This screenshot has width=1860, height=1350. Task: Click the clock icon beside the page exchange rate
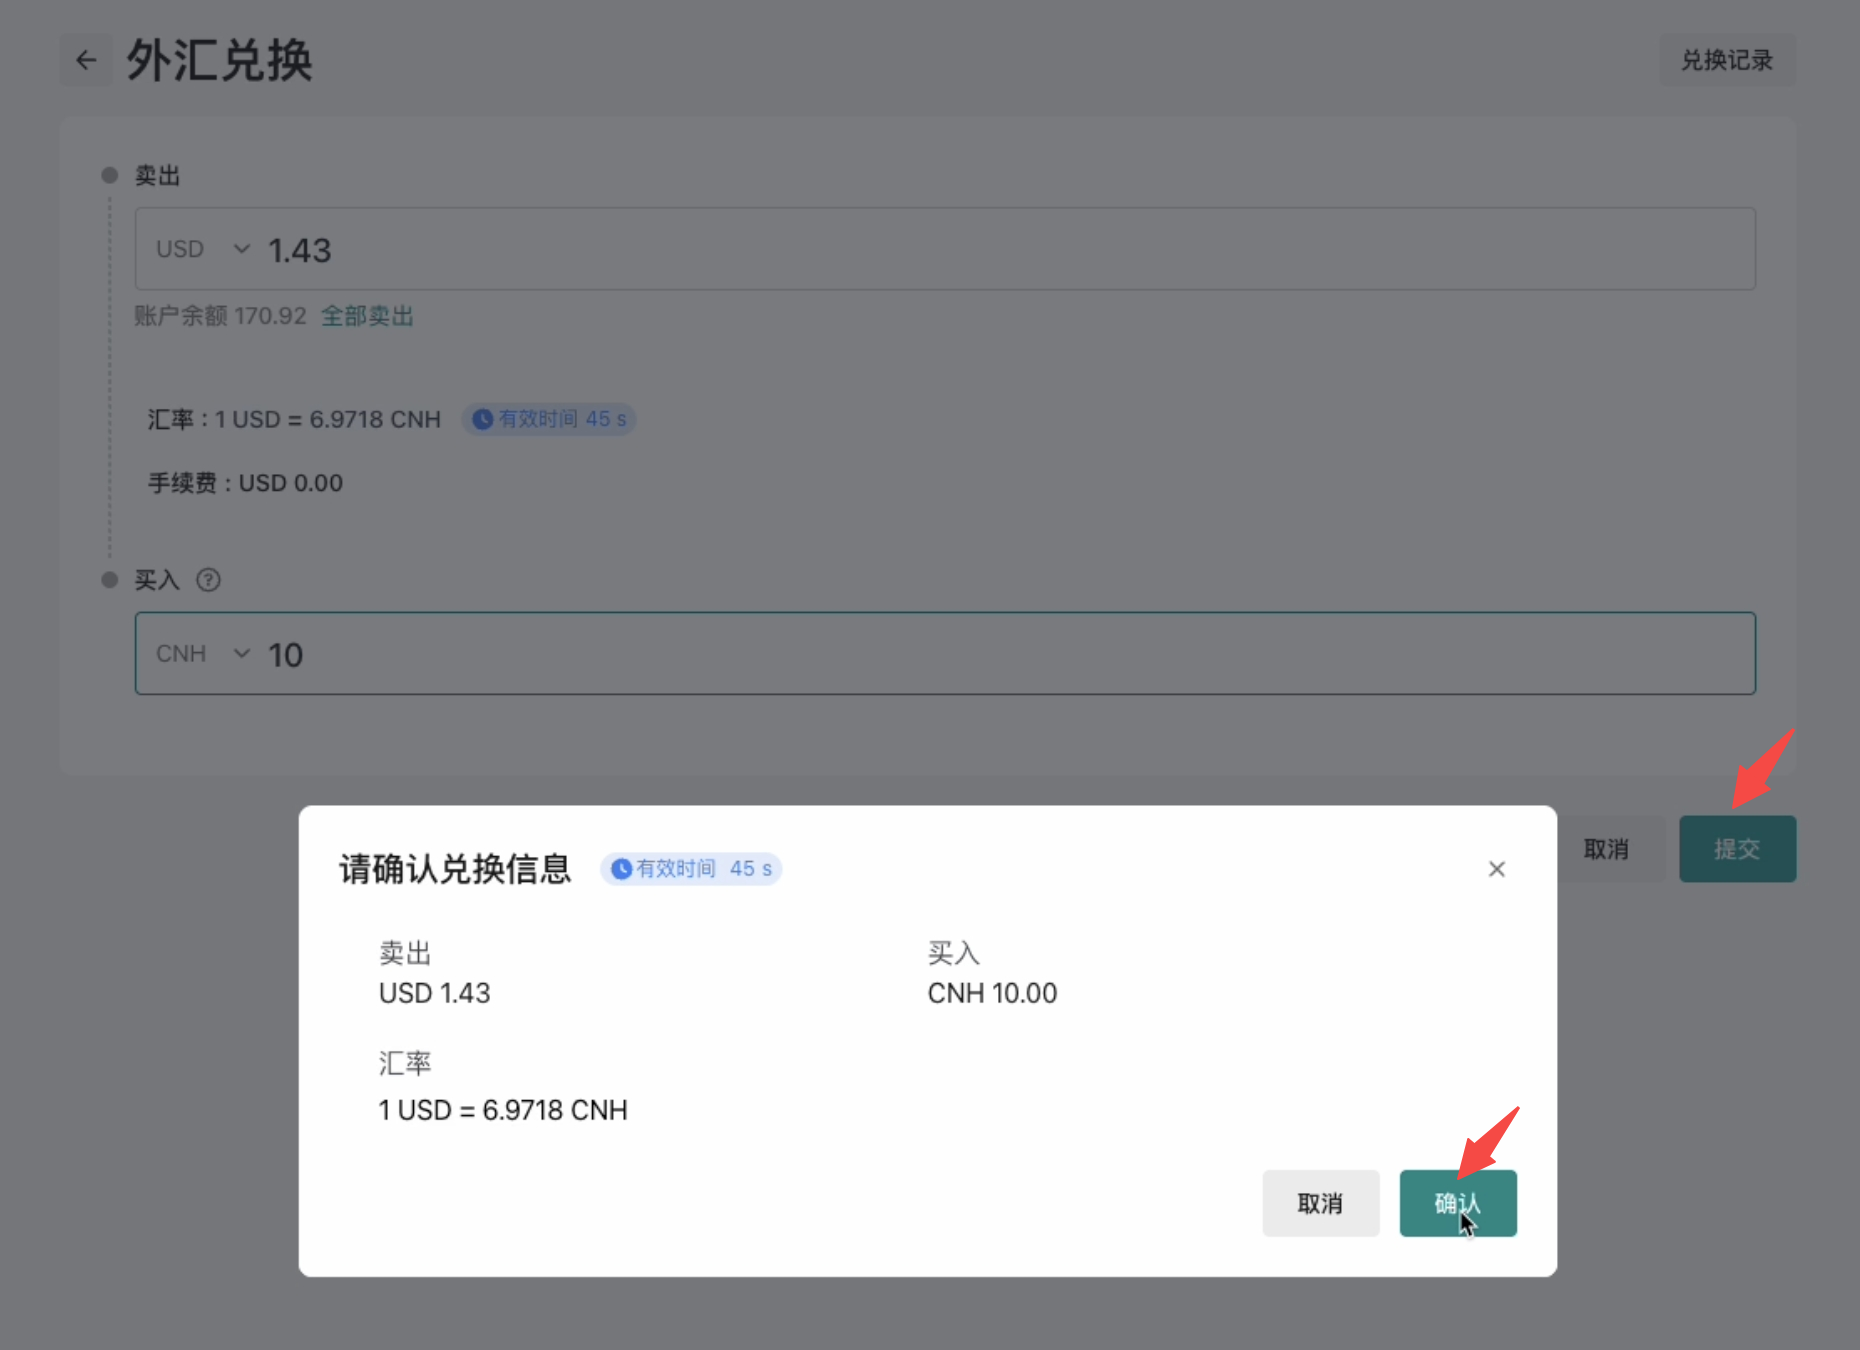point(483,419)
